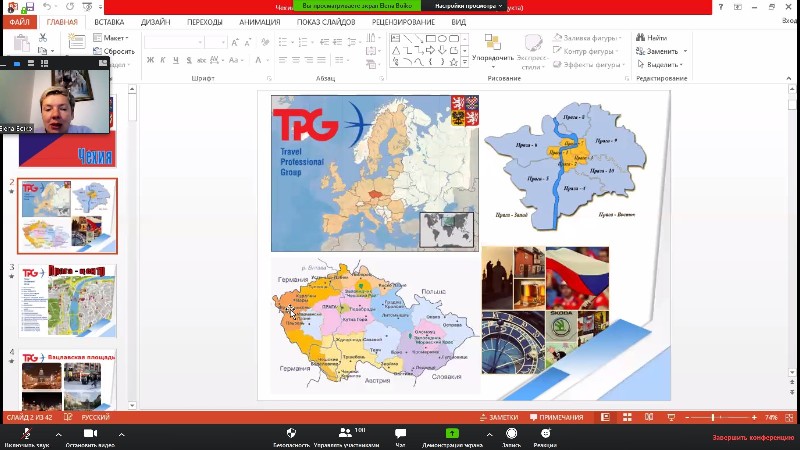
Task: Open the Select (Выделить) dropdown
Action: pyautogui.click(x=661, y=64)
